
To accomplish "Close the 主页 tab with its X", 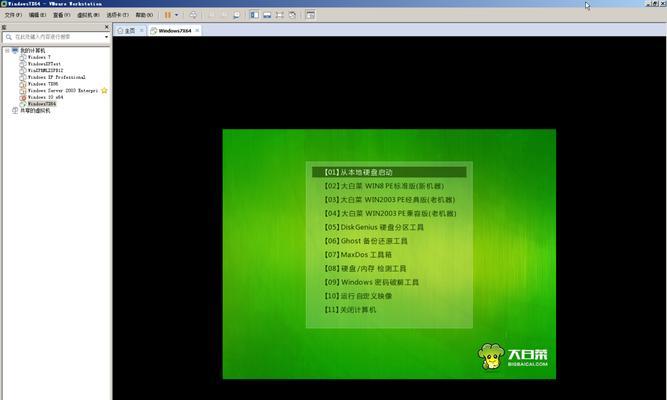I will tap(142, 31).
